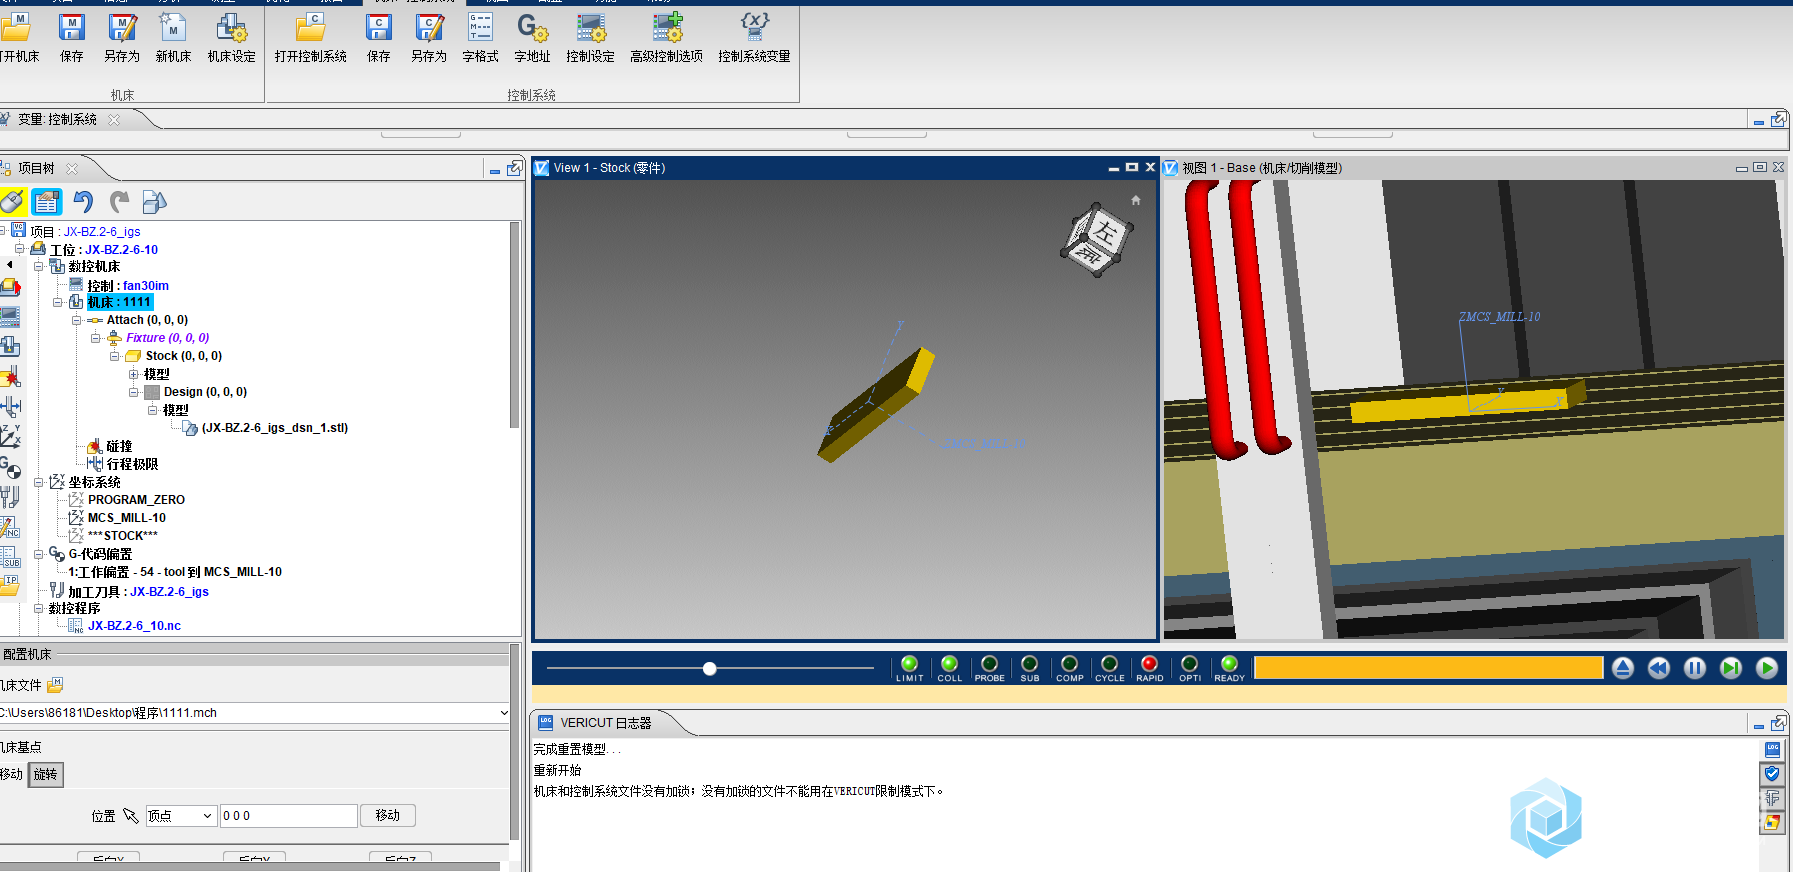1793x872 pixels.
Task: Click the travel limits sidebar icon
Action: (10, 406)
